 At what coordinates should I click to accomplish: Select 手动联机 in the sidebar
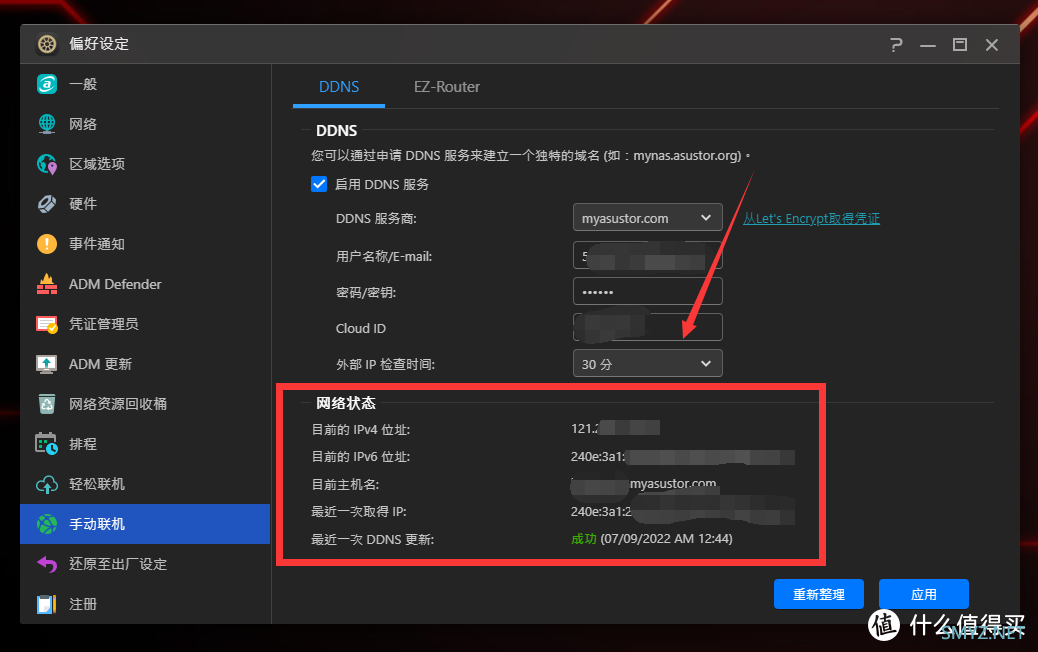click(x=145, y=524)
